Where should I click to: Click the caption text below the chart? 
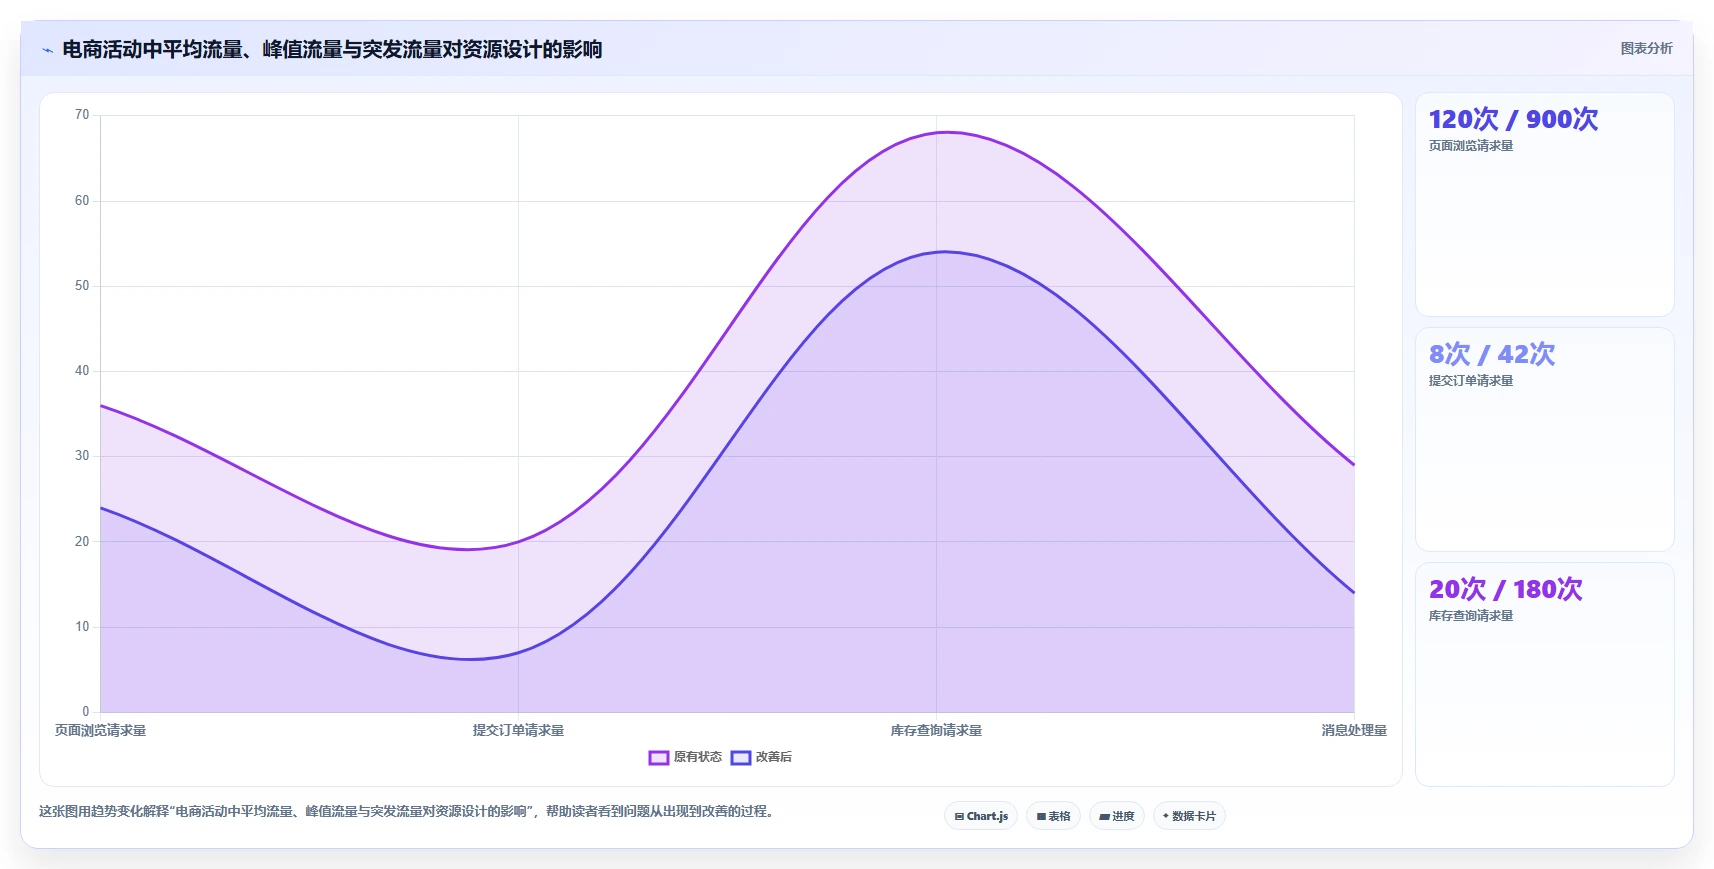[x=407, y=811]
